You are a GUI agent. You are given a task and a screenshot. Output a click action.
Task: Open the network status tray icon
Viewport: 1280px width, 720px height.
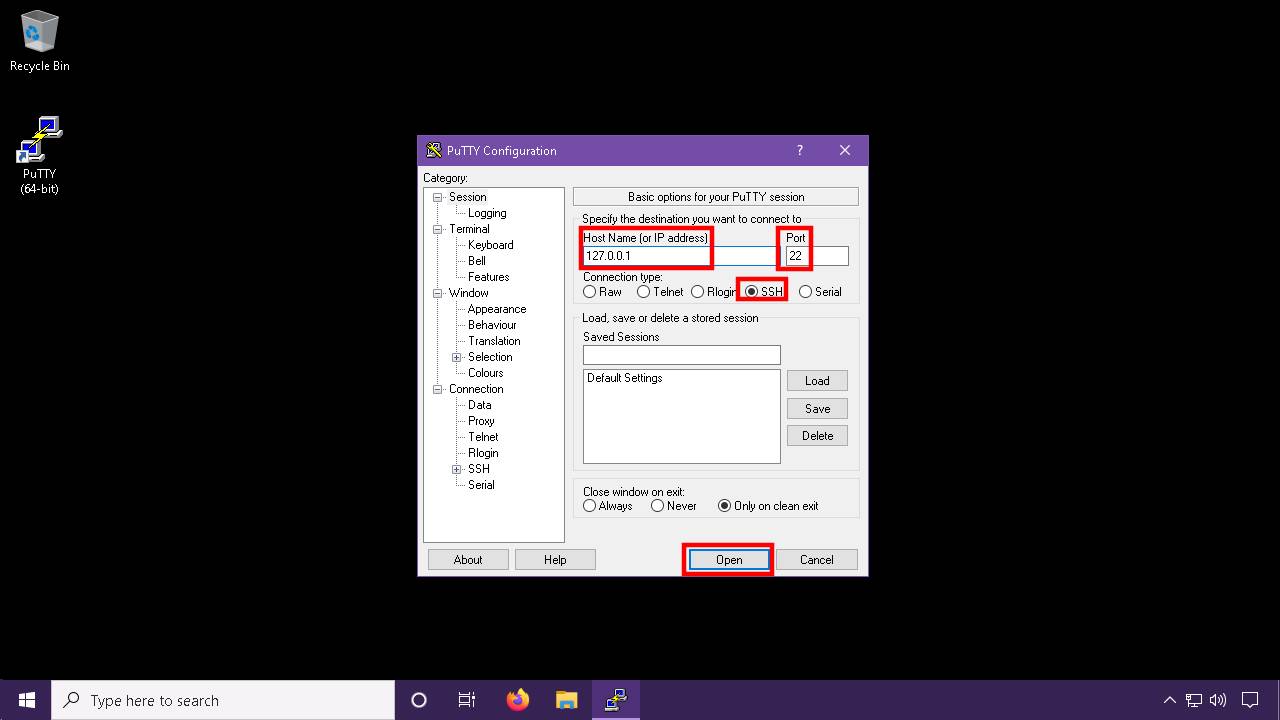click(1194, 700)
